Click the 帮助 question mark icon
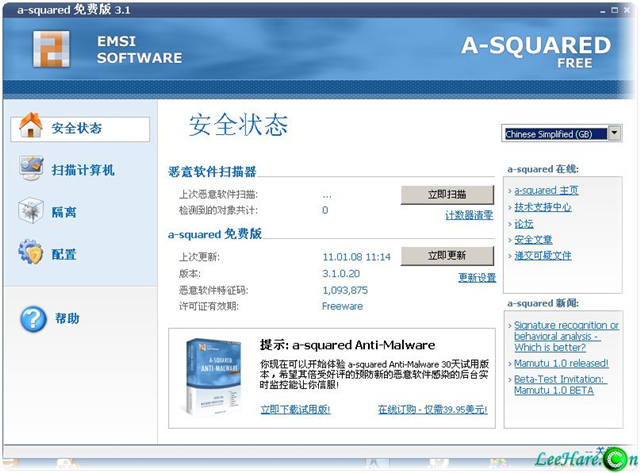 33,319
